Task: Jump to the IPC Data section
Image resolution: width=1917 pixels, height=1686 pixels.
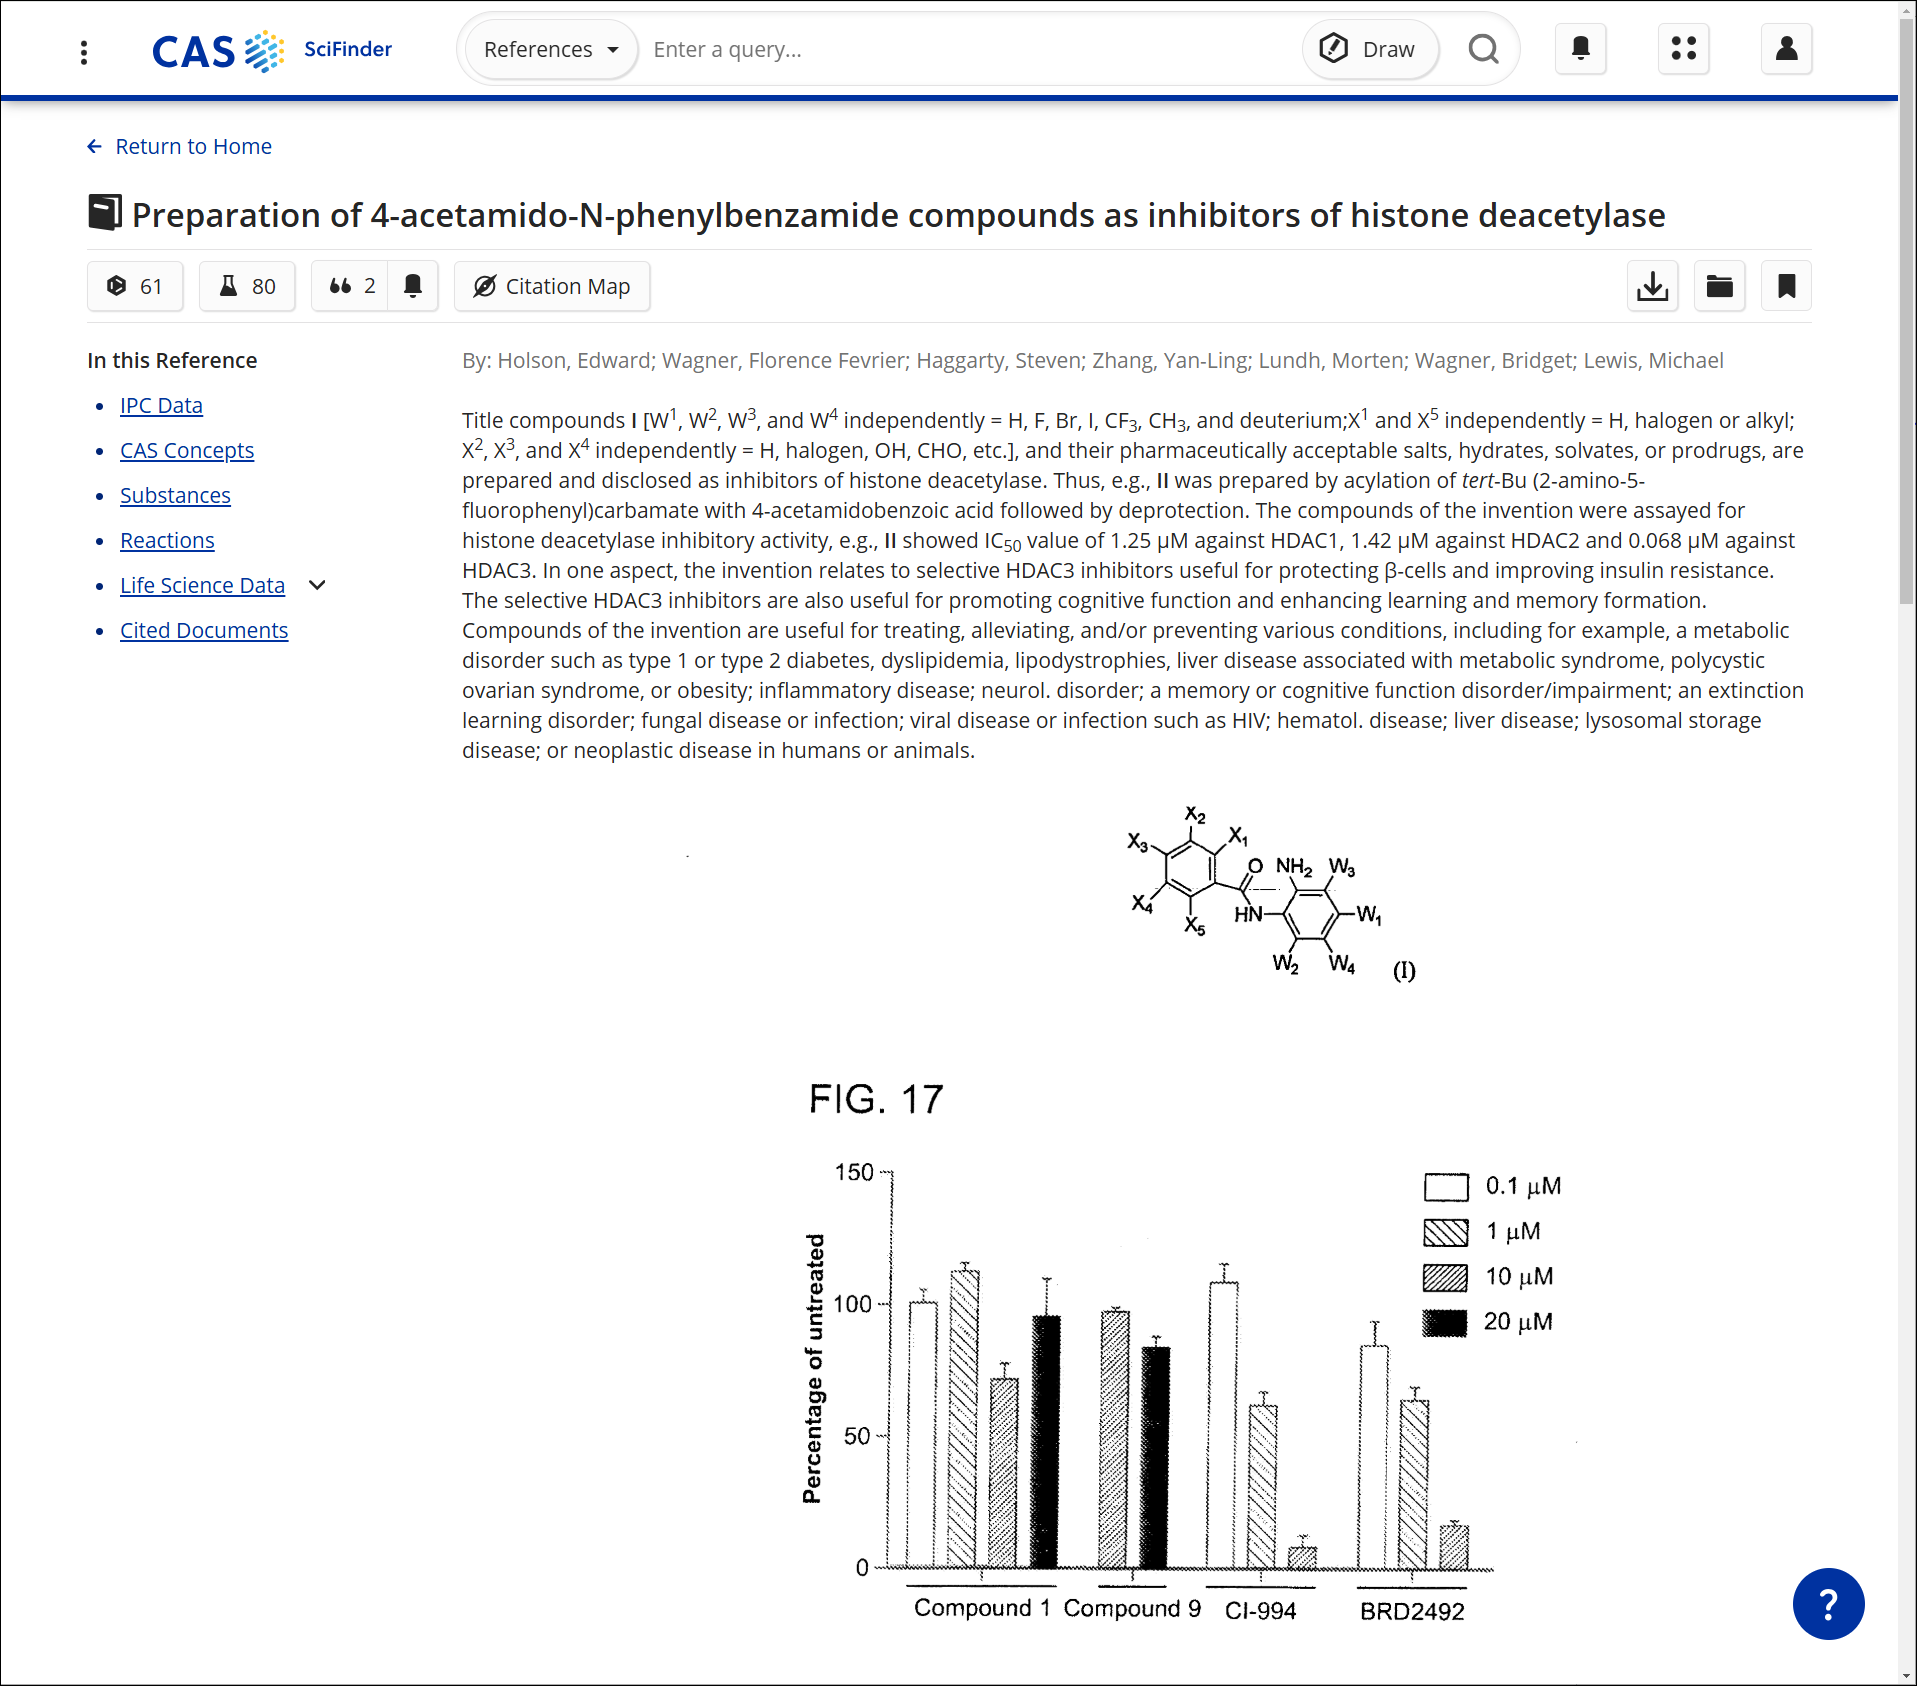Action: tap(161, 405)
